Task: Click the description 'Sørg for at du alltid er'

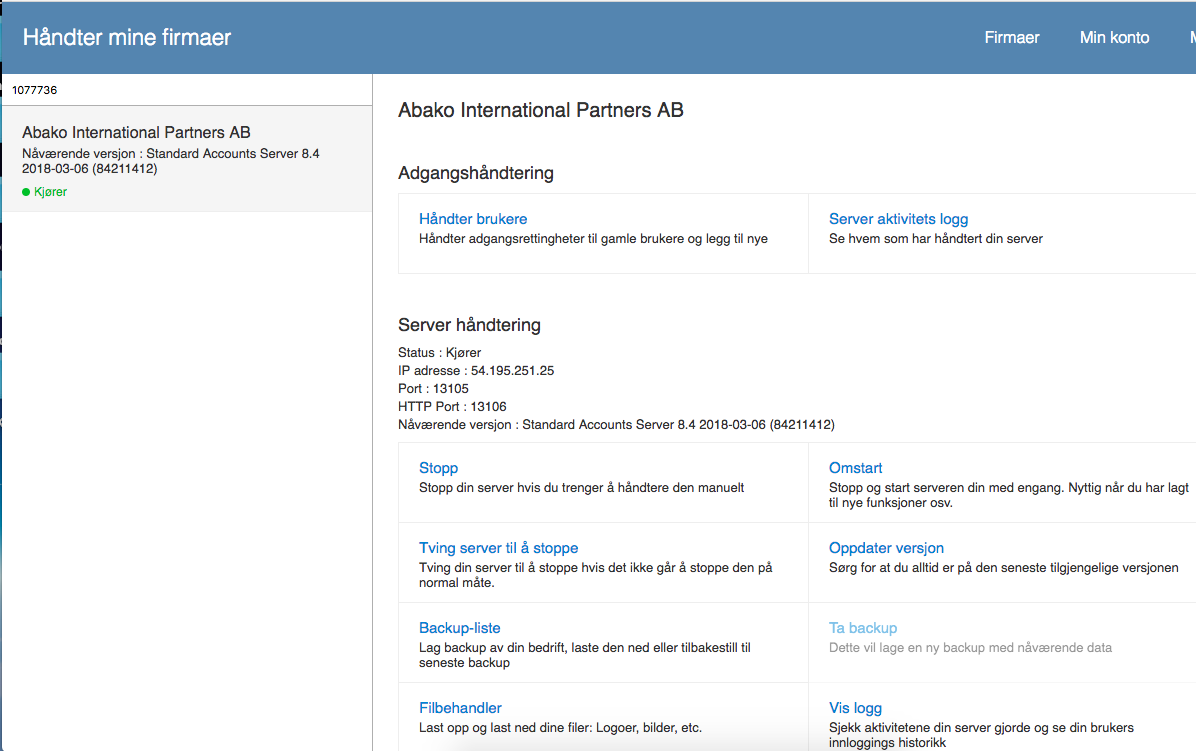Action: coord(1004,568)
